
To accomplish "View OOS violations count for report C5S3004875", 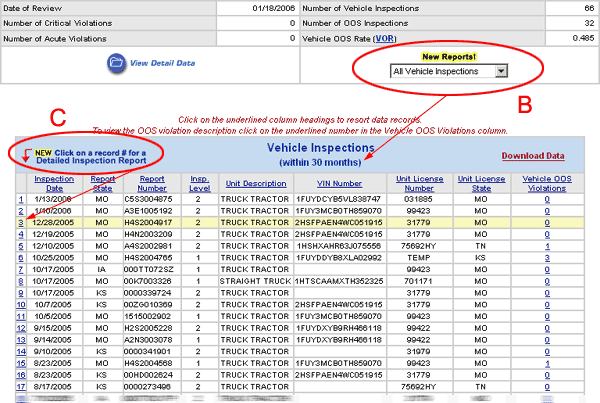I will pyautogui.click(x=547, y=199).
